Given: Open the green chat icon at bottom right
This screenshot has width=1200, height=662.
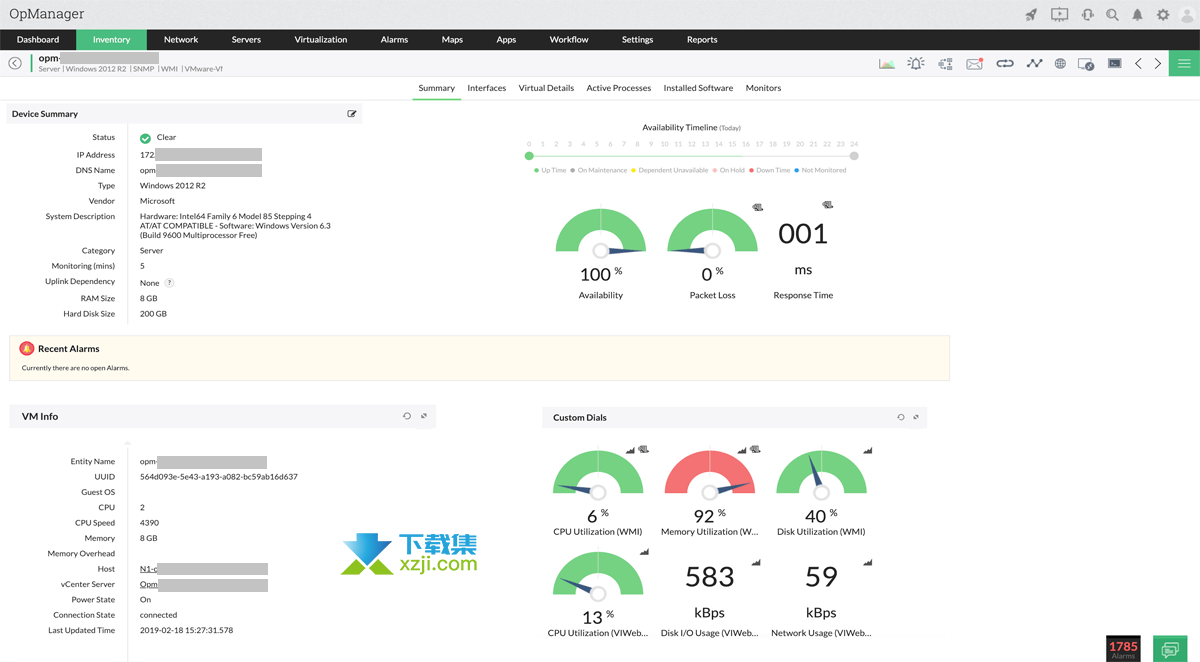Looking at the screenshot, I should click(1169, 648).
